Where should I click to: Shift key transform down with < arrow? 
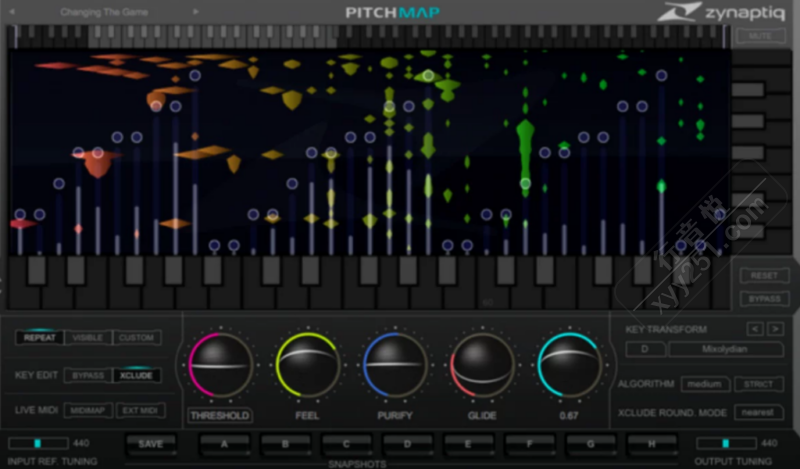(755, 329)
